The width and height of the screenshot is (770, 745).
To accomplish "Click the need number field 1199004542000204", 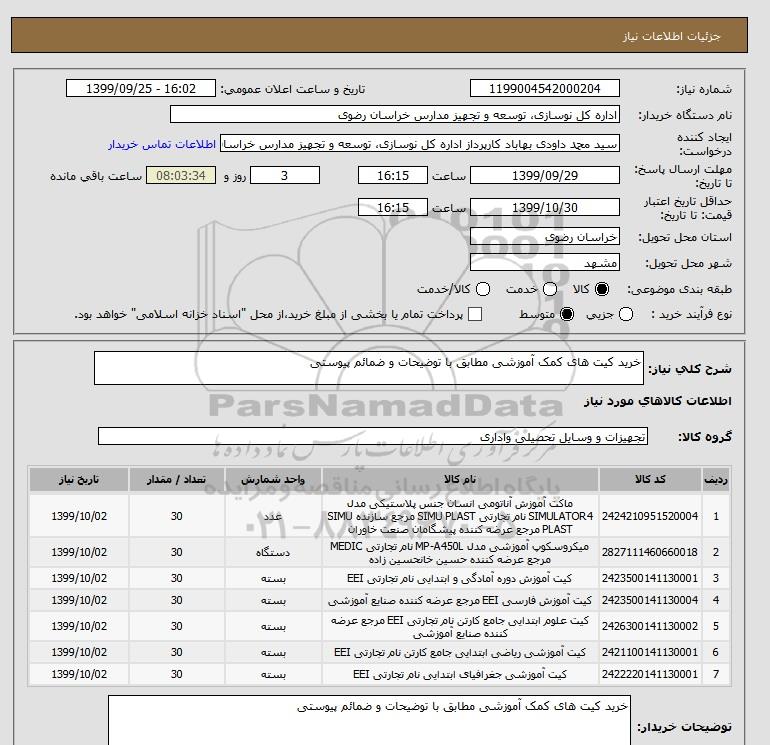I will [545, 88].
